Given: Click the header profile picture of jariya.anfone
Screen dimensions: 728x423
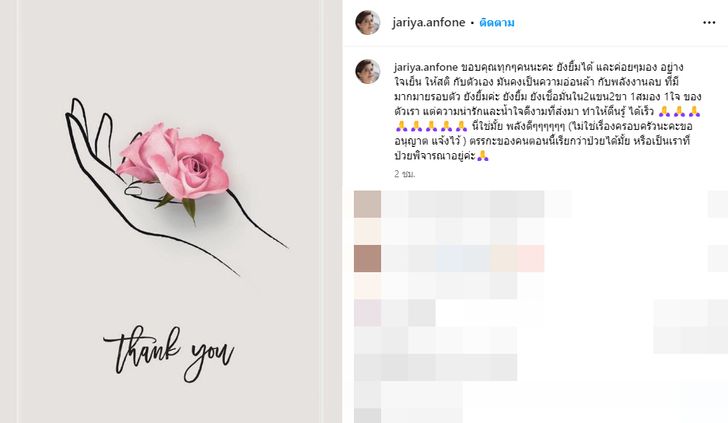Looking at the screenshot, I should (x=368, y=22).
